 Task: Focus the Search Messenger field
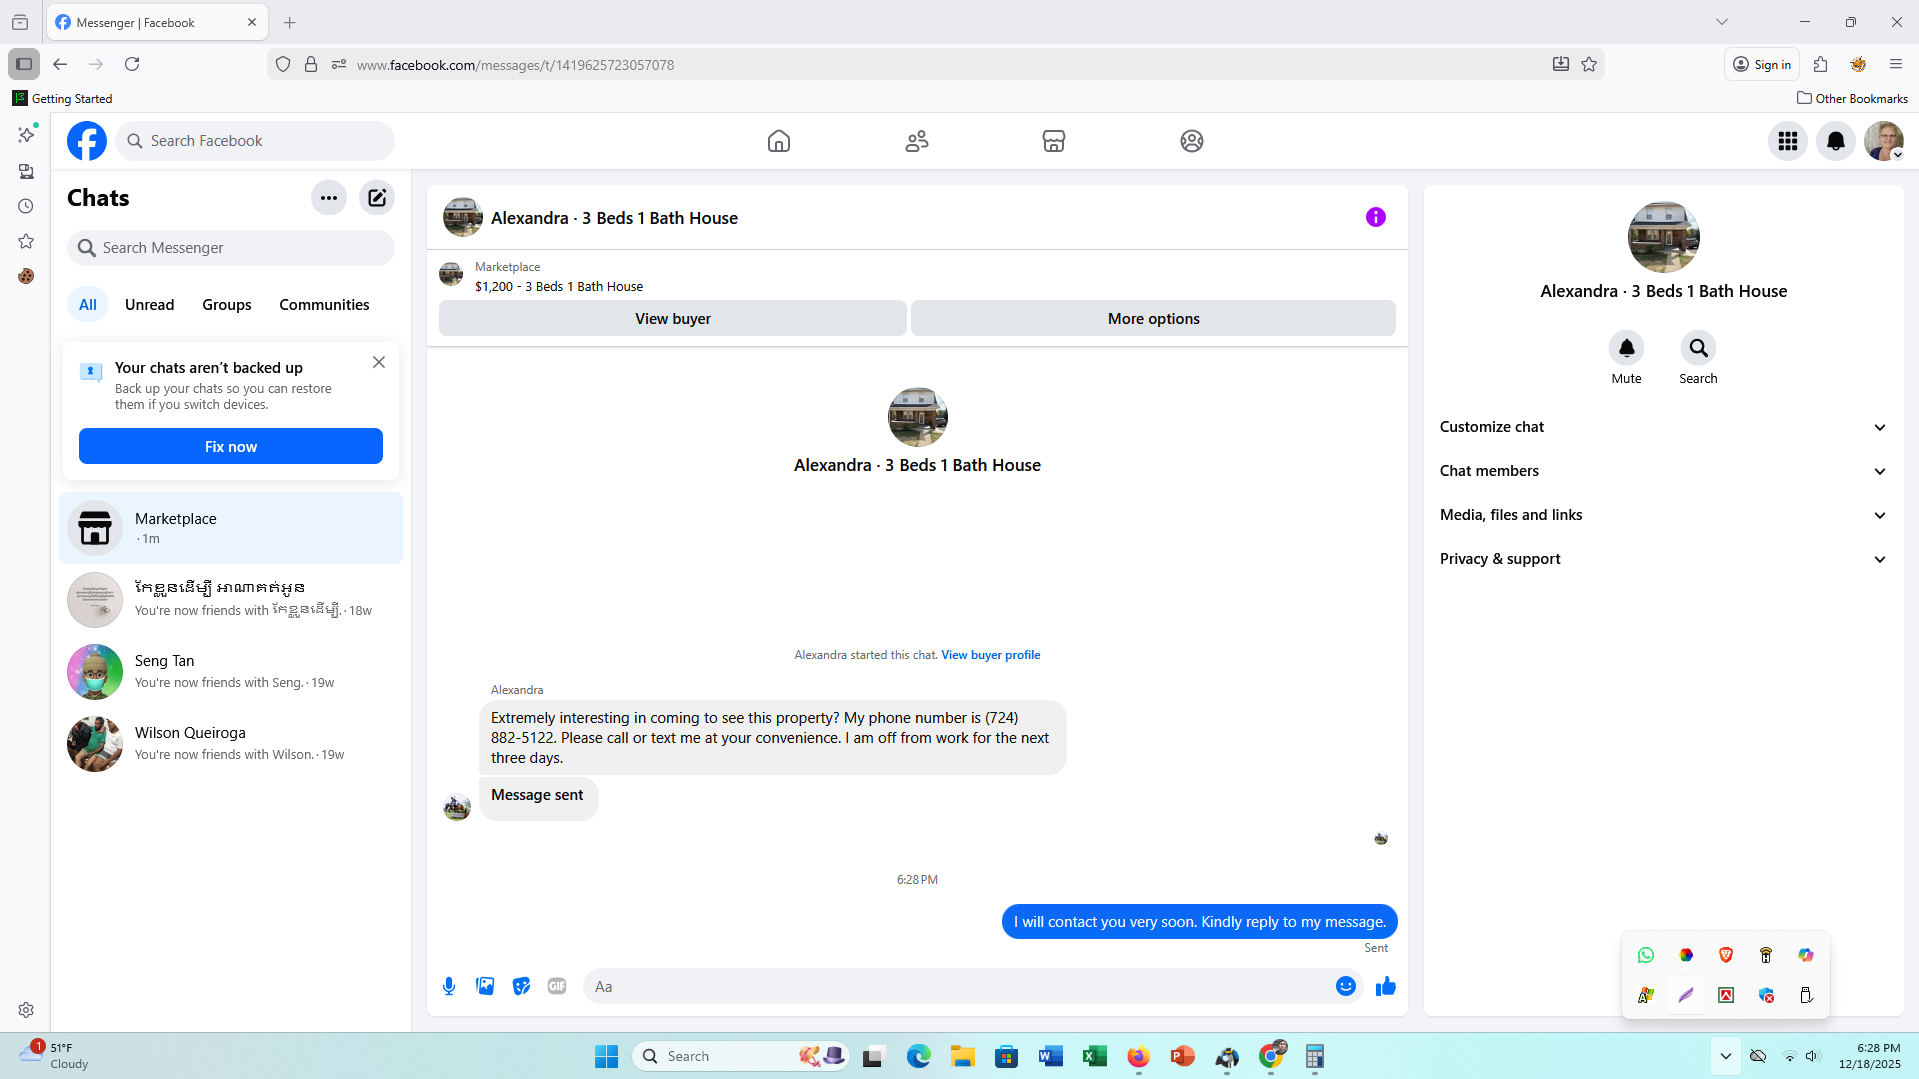point(231,248)
